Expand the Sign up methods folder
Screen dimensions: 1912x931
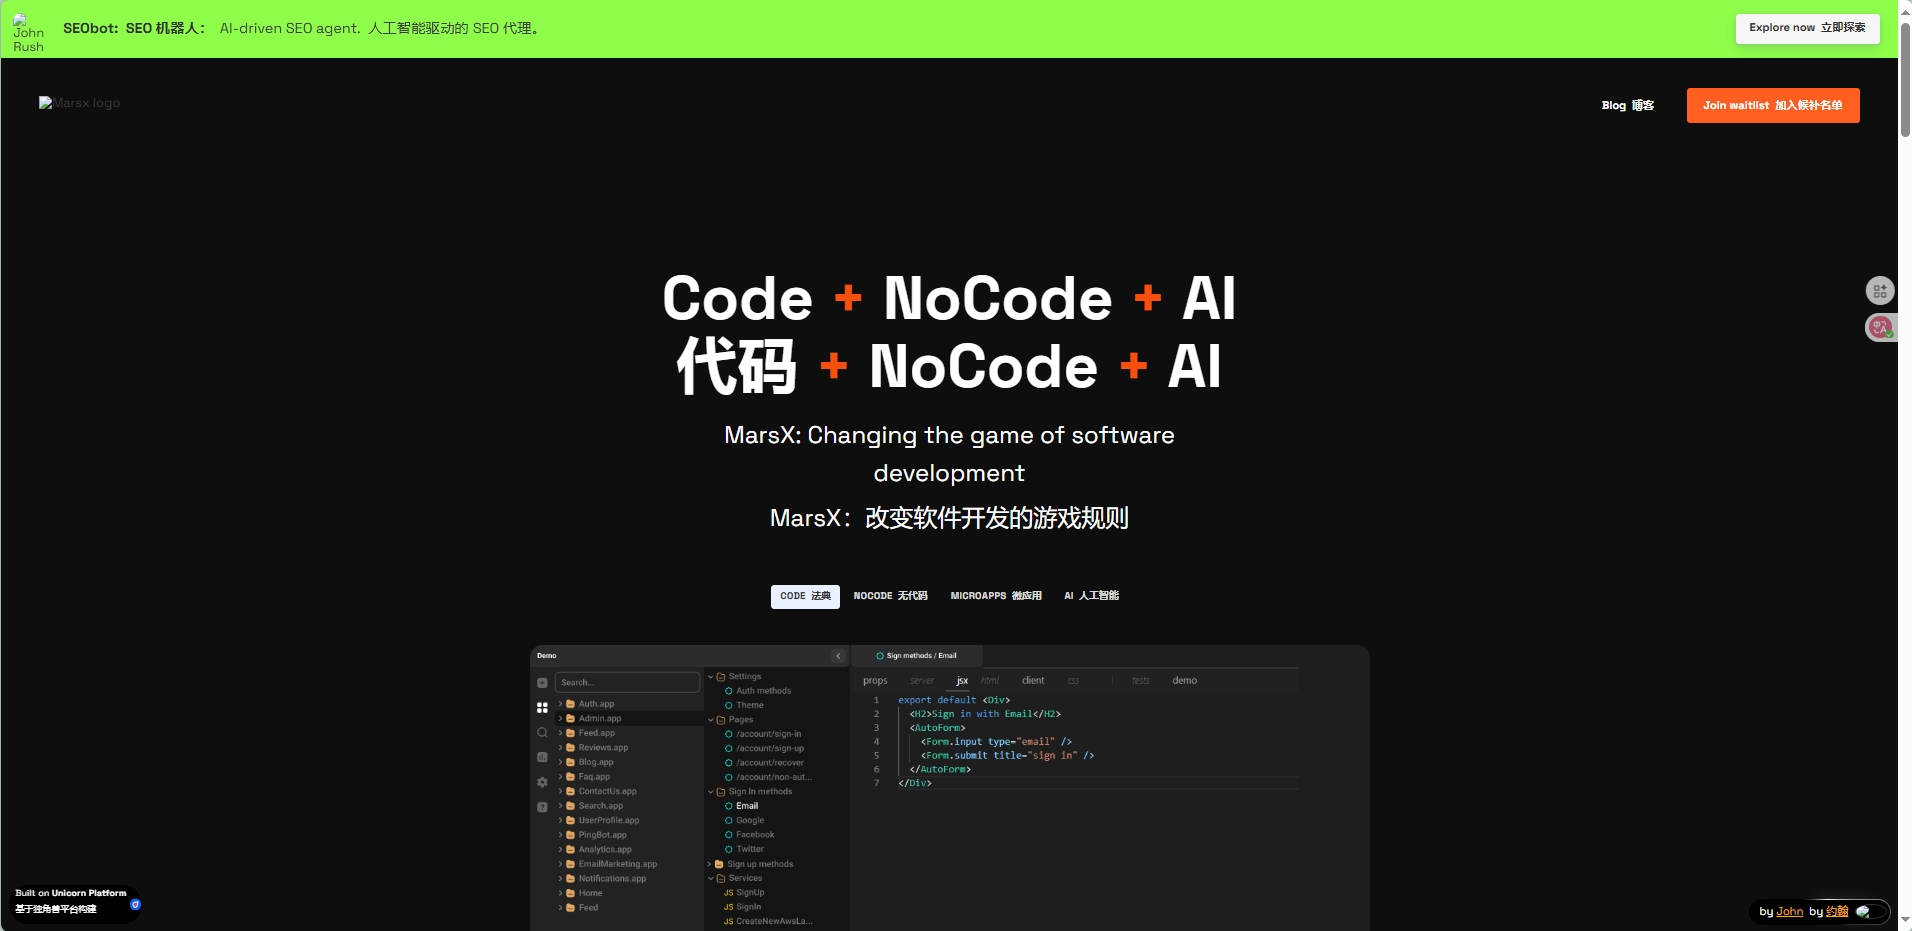tap(710, 864)
